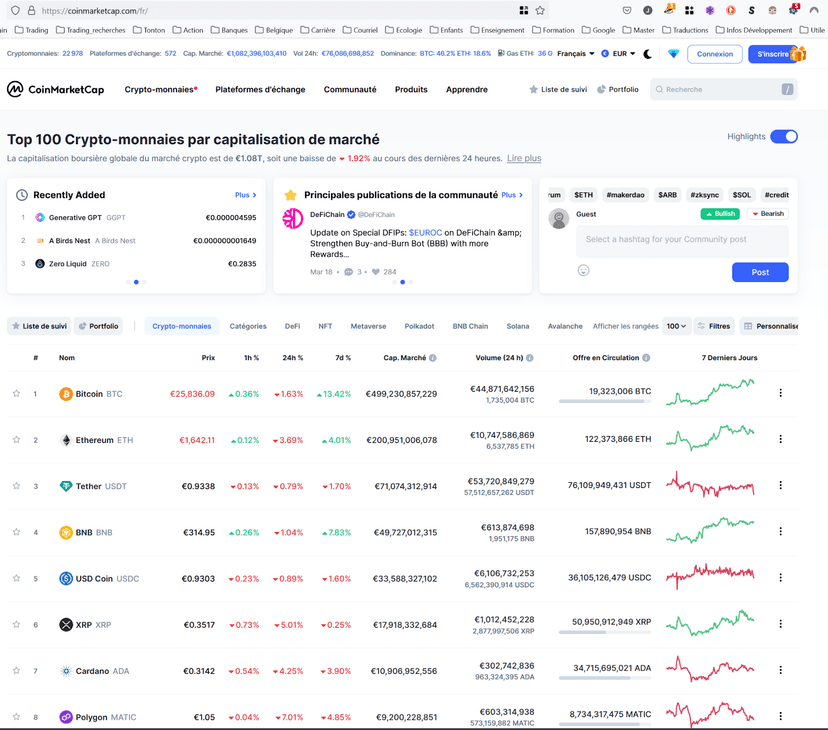This screenshot has width=828, height=730.
Task: Select the Bullish sentiment option
Action: [720, 213]
